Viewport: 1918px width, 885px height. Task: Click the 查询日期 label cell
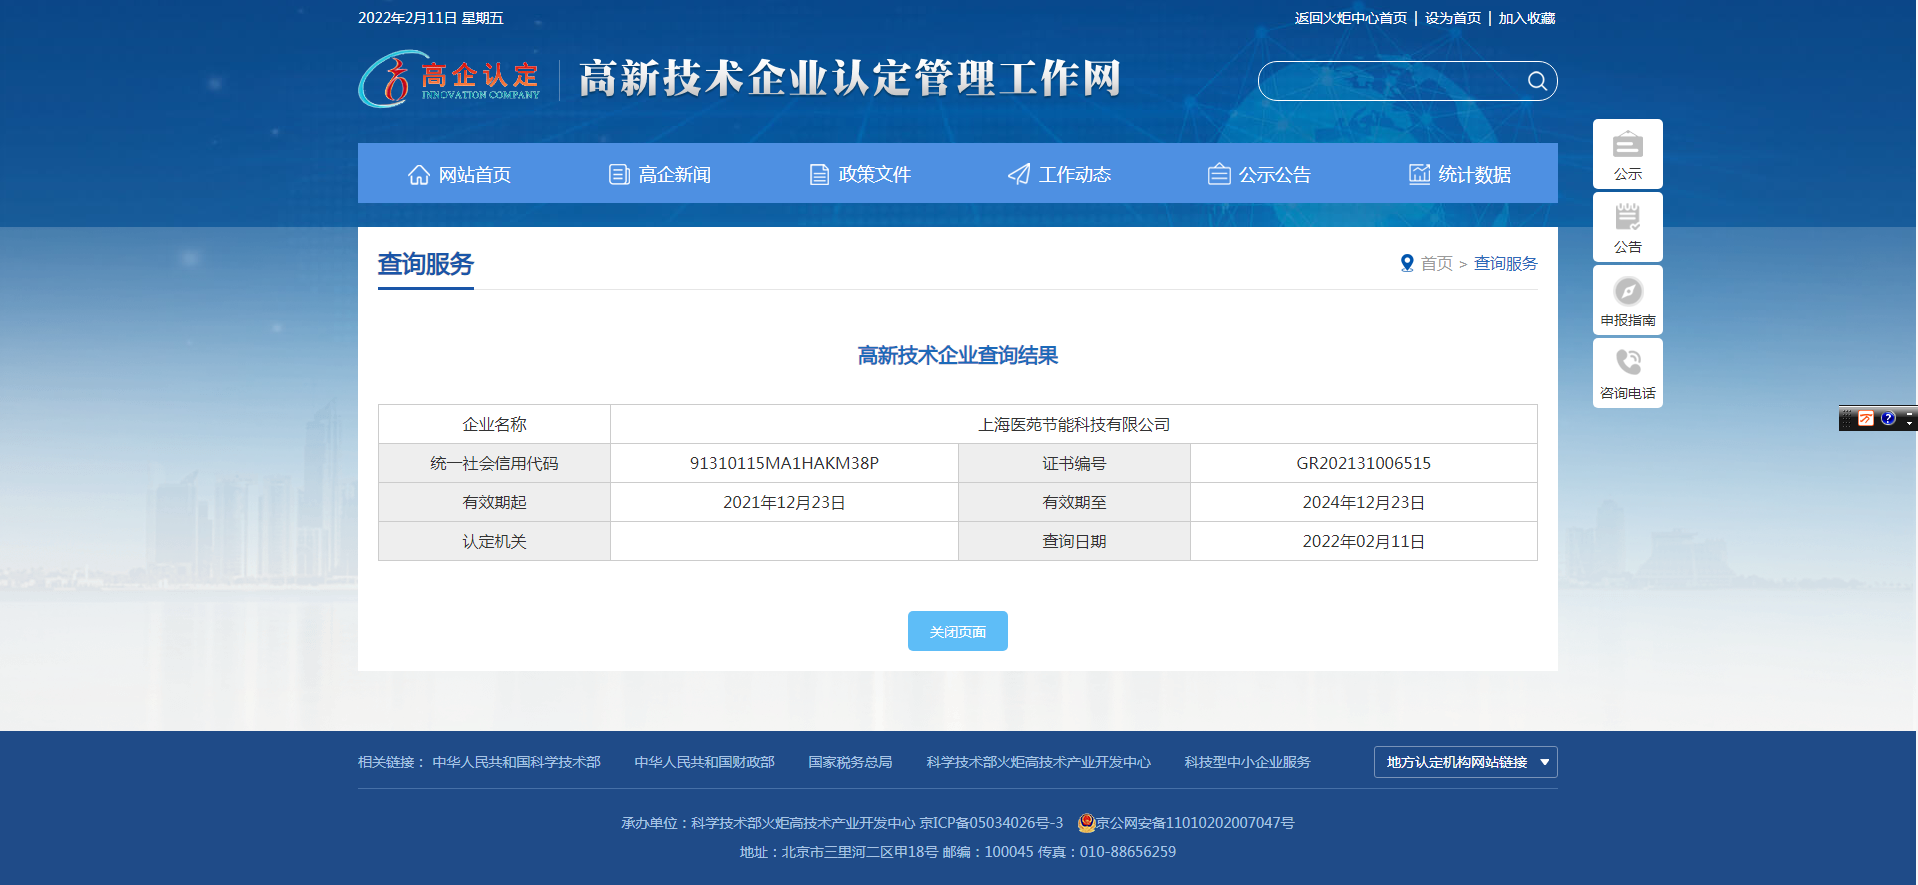[x=1074, y=541]
